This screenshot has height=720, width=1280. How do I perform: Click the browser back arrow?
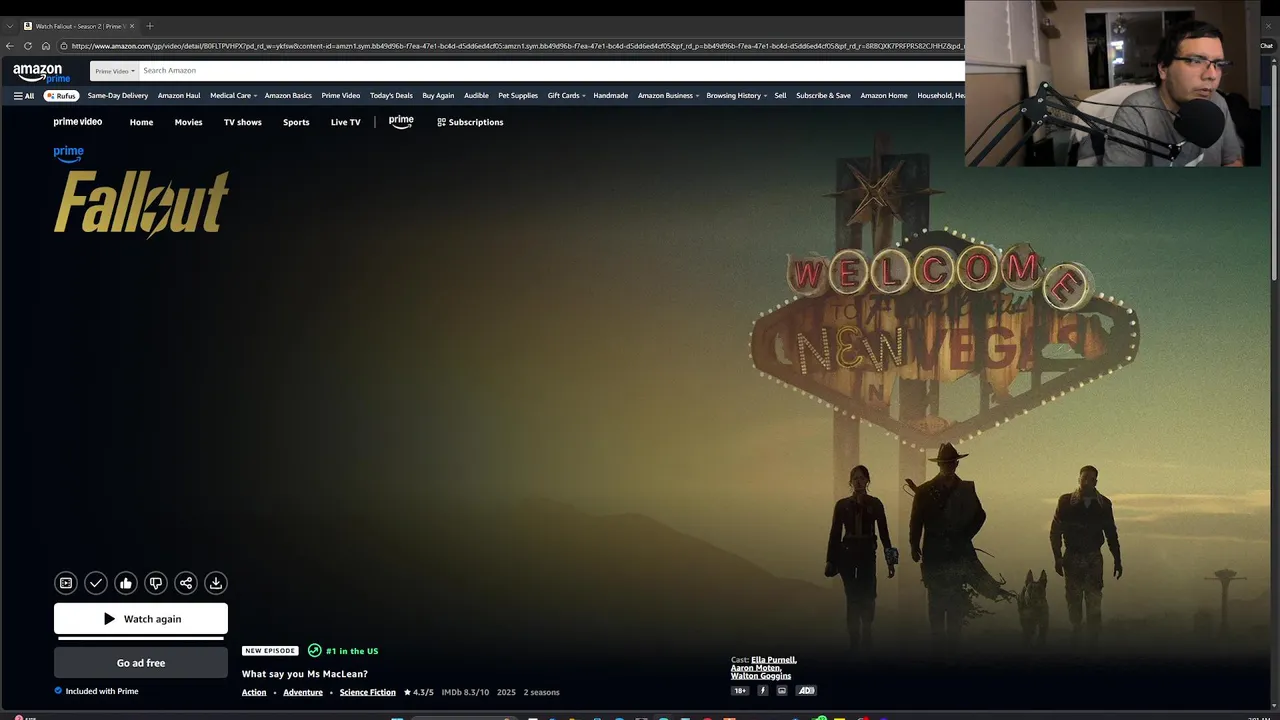[x=10, y=46]
